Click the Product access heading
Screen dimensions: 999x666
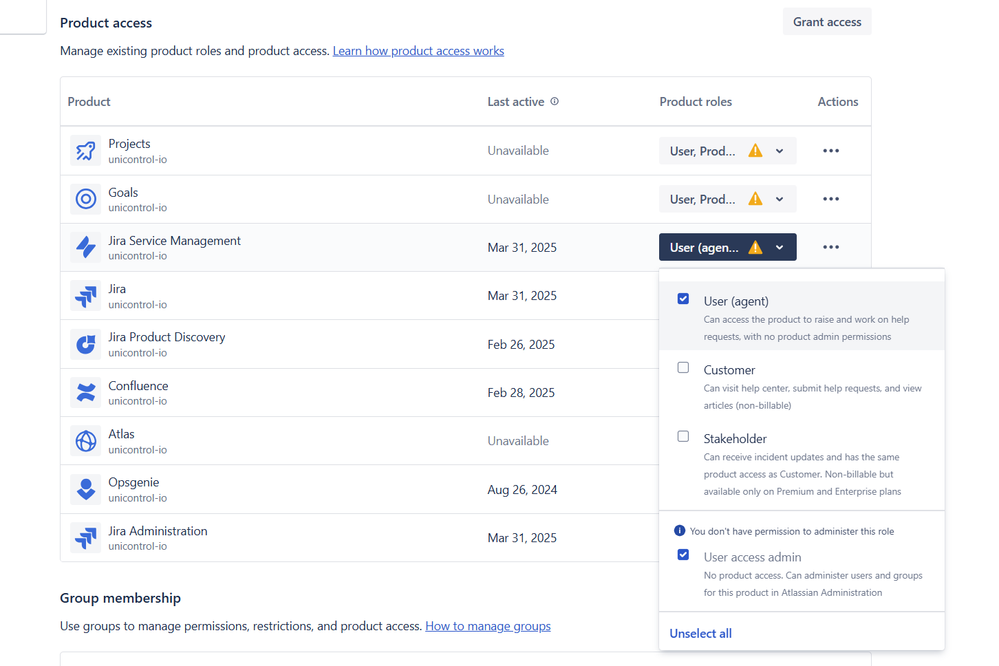[106, 23]
